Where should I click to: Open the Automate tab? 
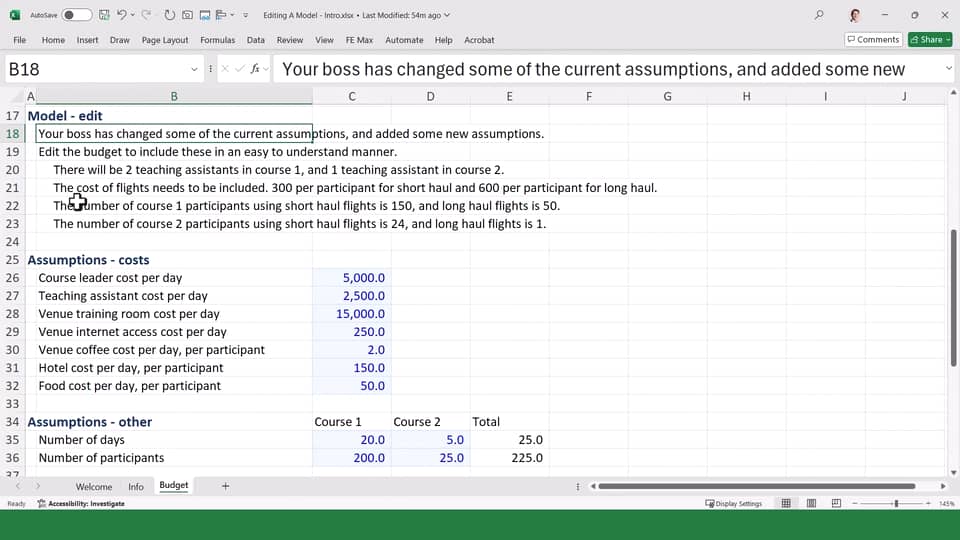(x=404, y=40)
